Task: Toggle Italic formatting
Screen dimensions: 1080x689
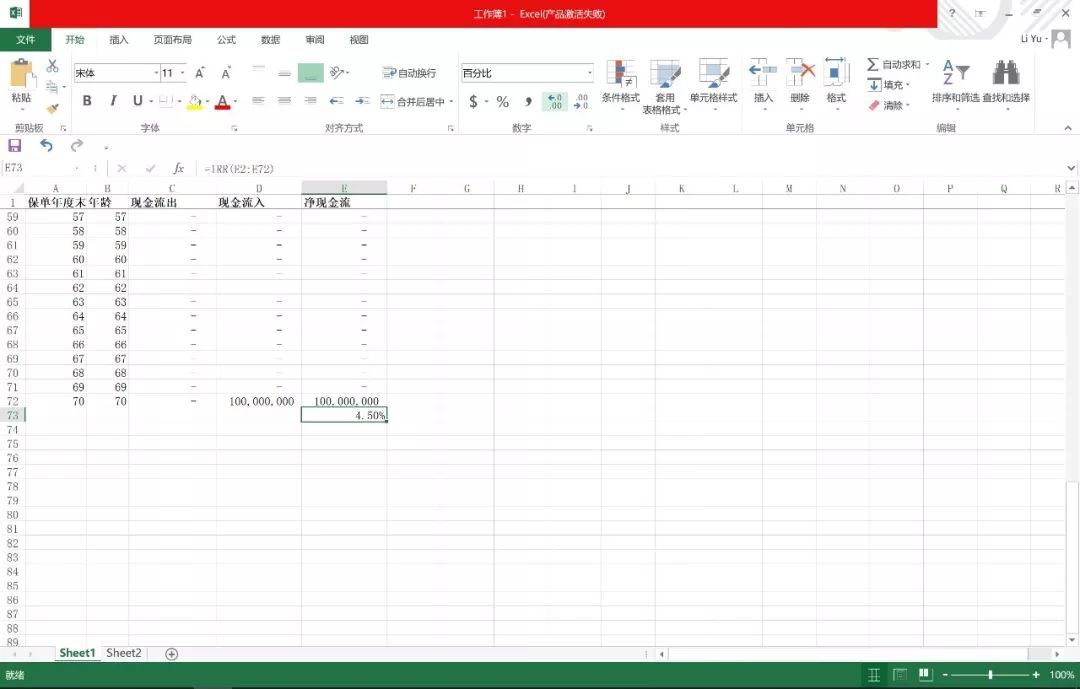Action: [113, 101]
